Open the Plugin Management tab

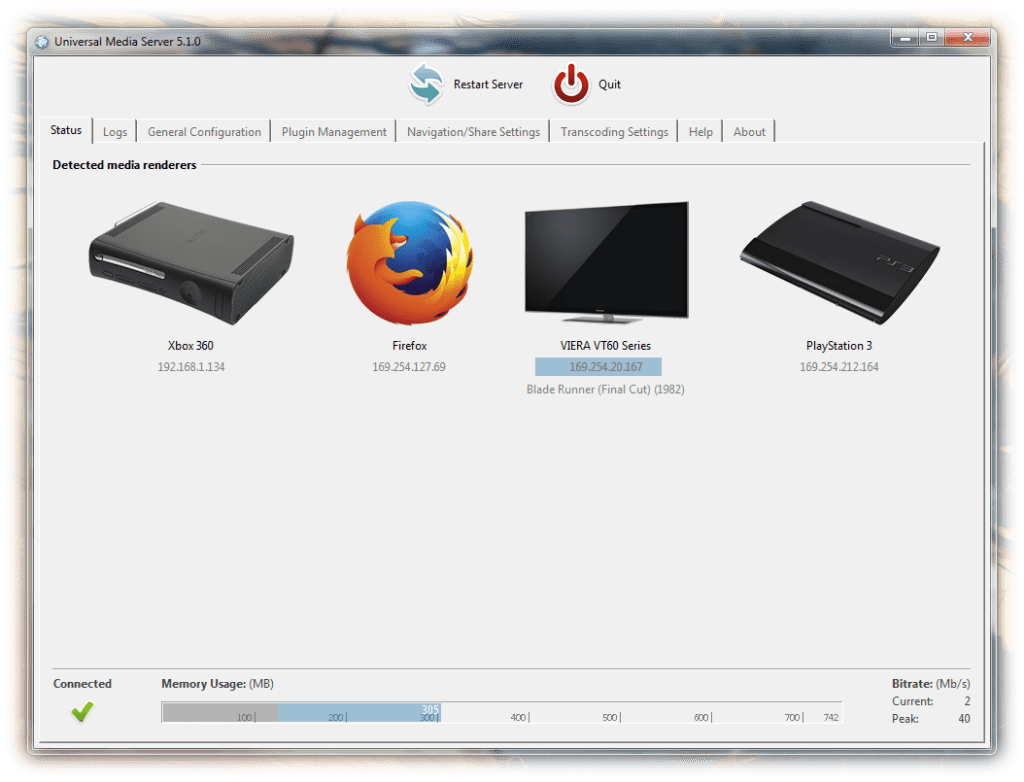pyautogui.click(x=333, y=131)
